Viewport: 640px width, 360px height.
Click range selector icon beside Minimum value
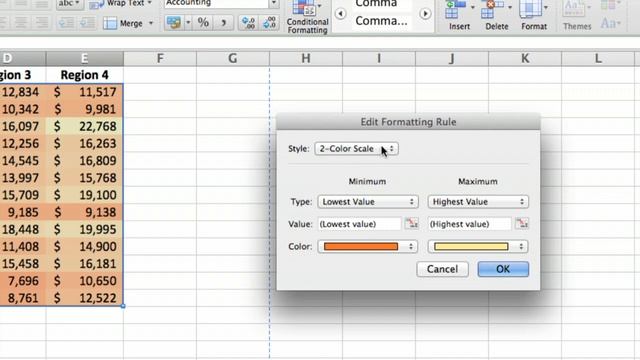pos(411,223)
